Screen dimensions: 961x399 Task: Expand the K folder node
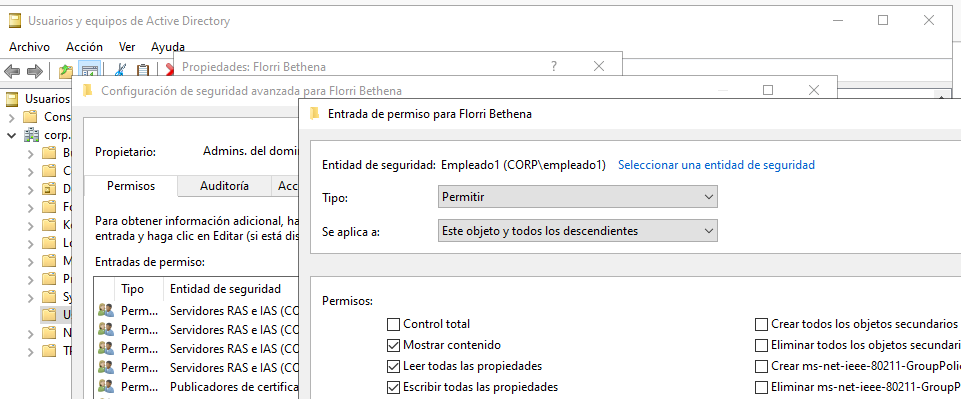(x=31, y=225)
